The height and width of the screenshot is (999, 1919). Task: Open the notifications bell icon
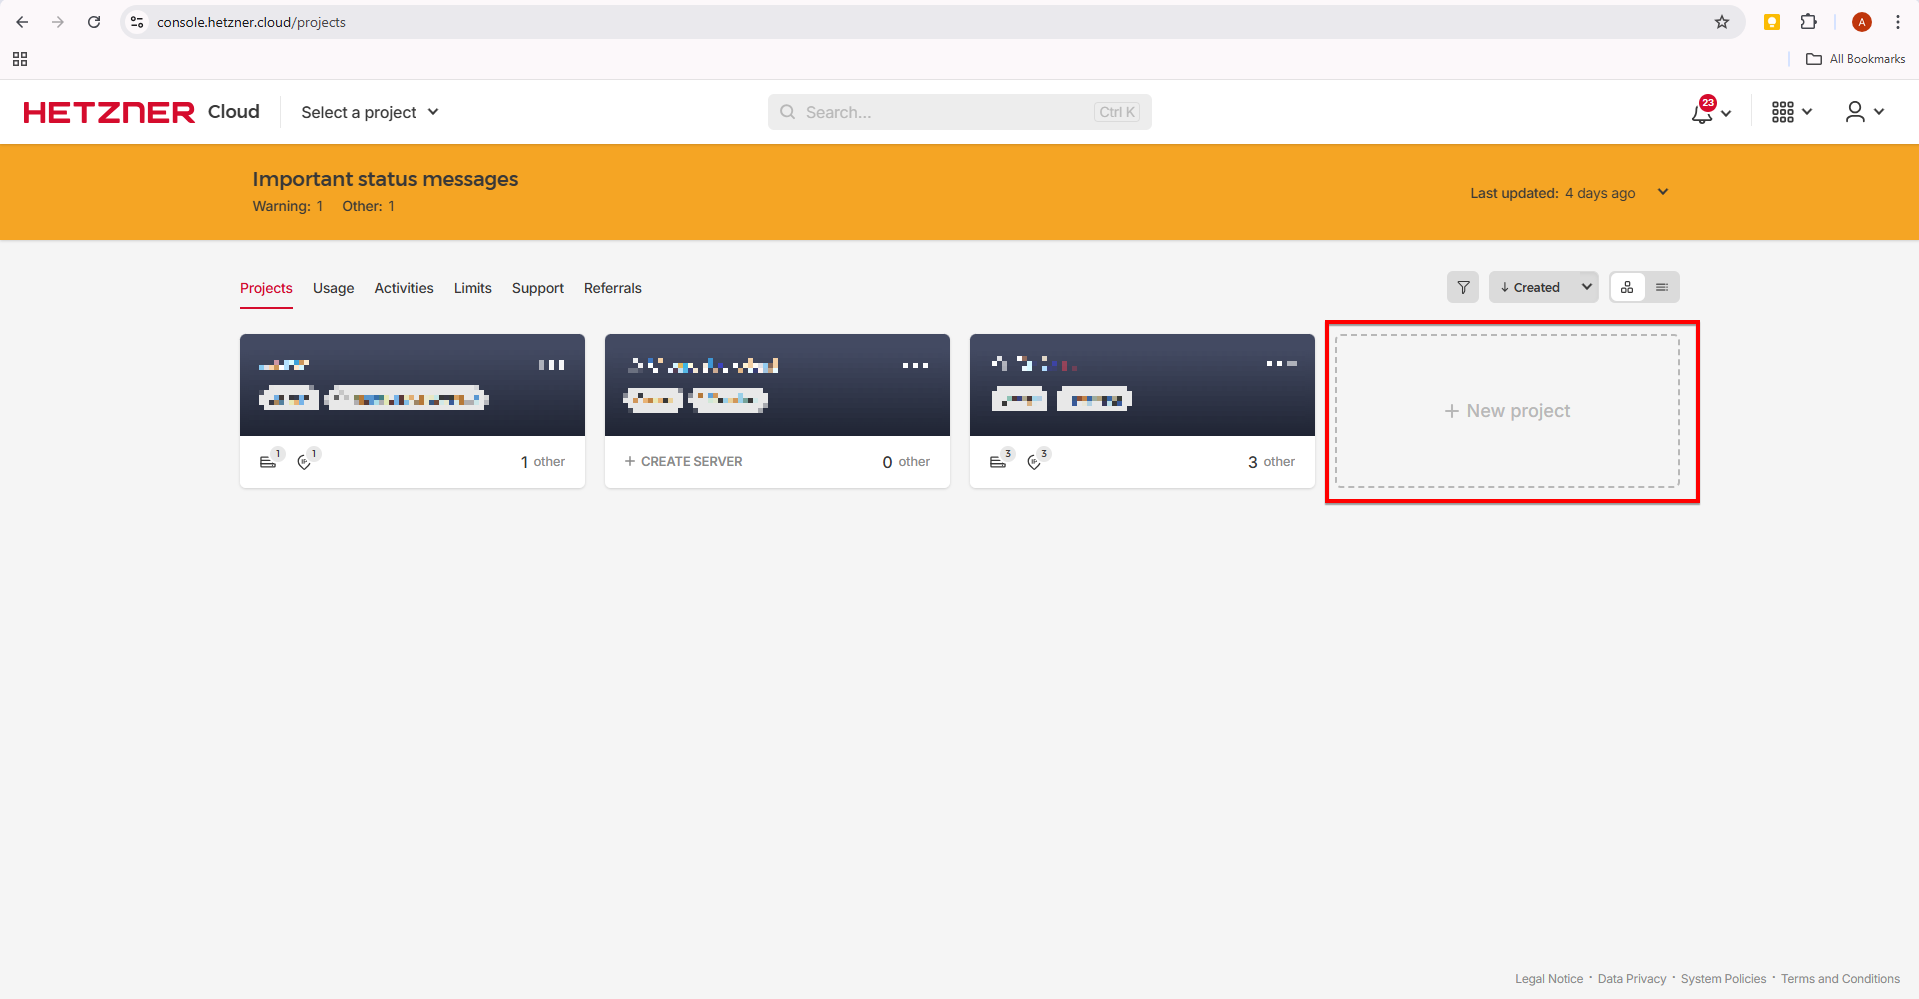tap(1702, 113)
